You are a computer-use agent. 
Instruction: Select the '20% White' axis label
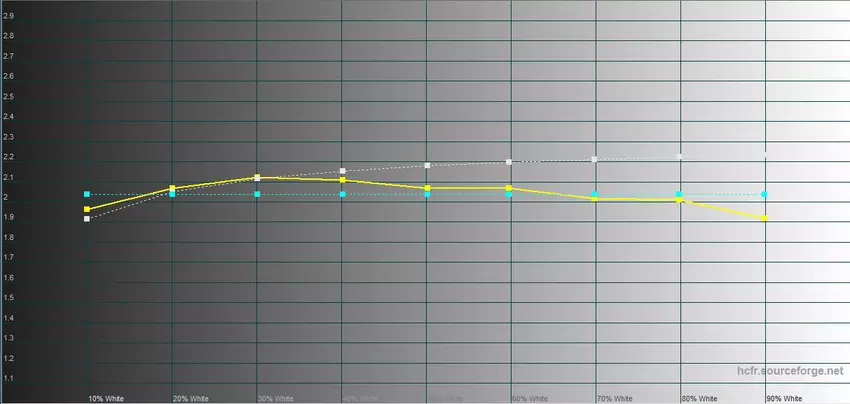(190, 397)
